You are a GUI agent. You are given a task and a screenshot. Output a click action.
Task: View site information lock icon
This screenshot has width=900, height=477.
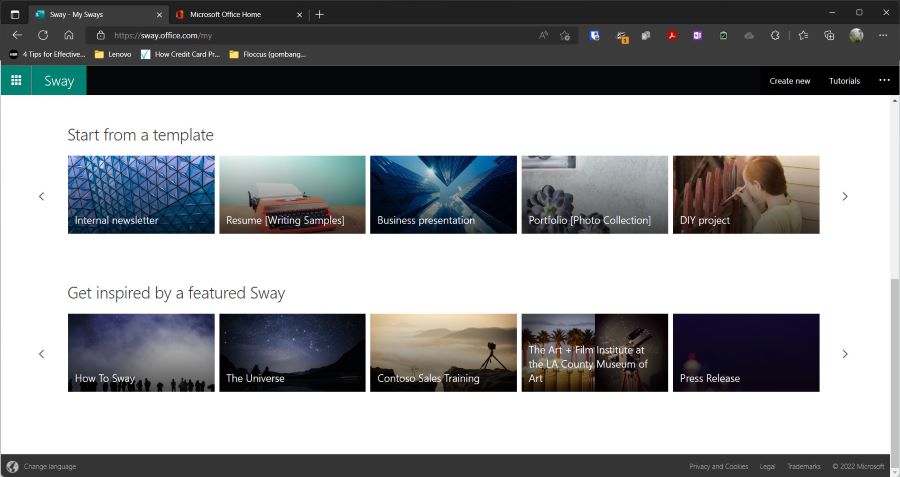[100, 35]
